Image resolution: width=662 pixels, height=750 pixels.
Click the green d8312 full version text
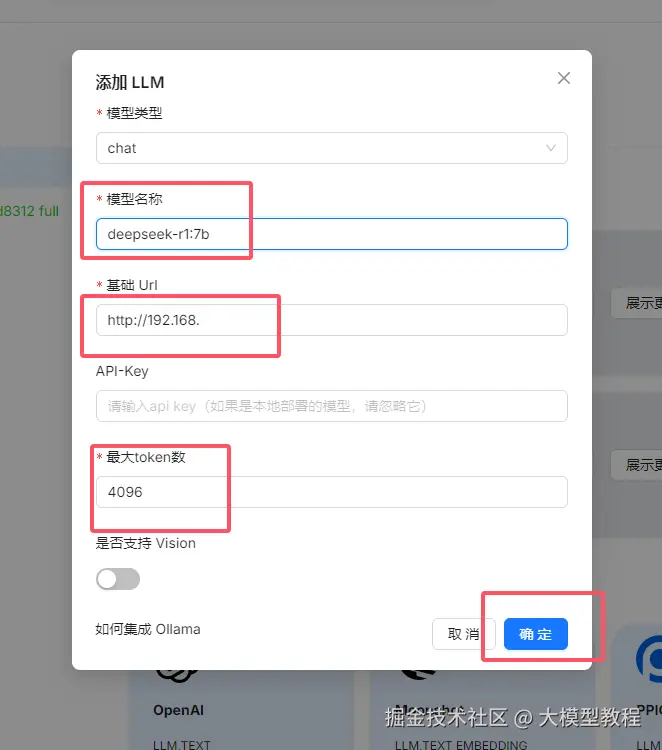[29, 211]
